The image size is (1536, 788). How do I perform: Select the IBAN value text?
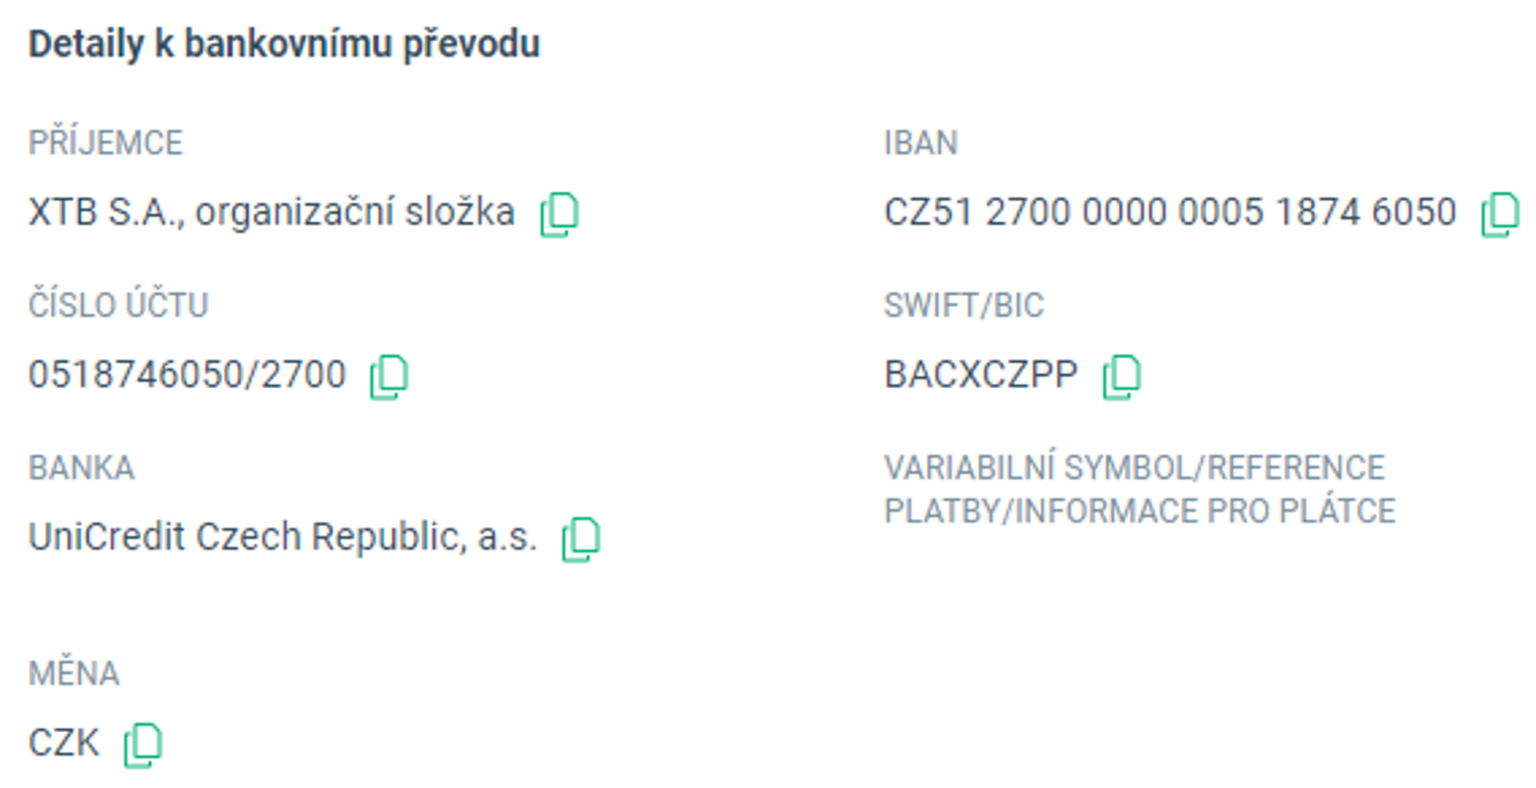coord(1170,211)
